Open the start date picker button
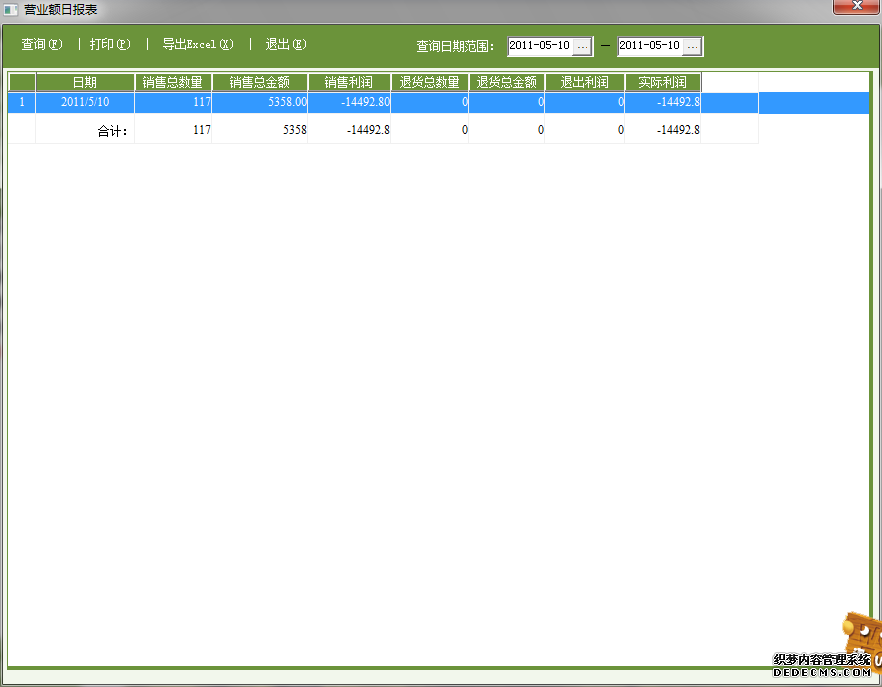 click(x=582, y=46)
